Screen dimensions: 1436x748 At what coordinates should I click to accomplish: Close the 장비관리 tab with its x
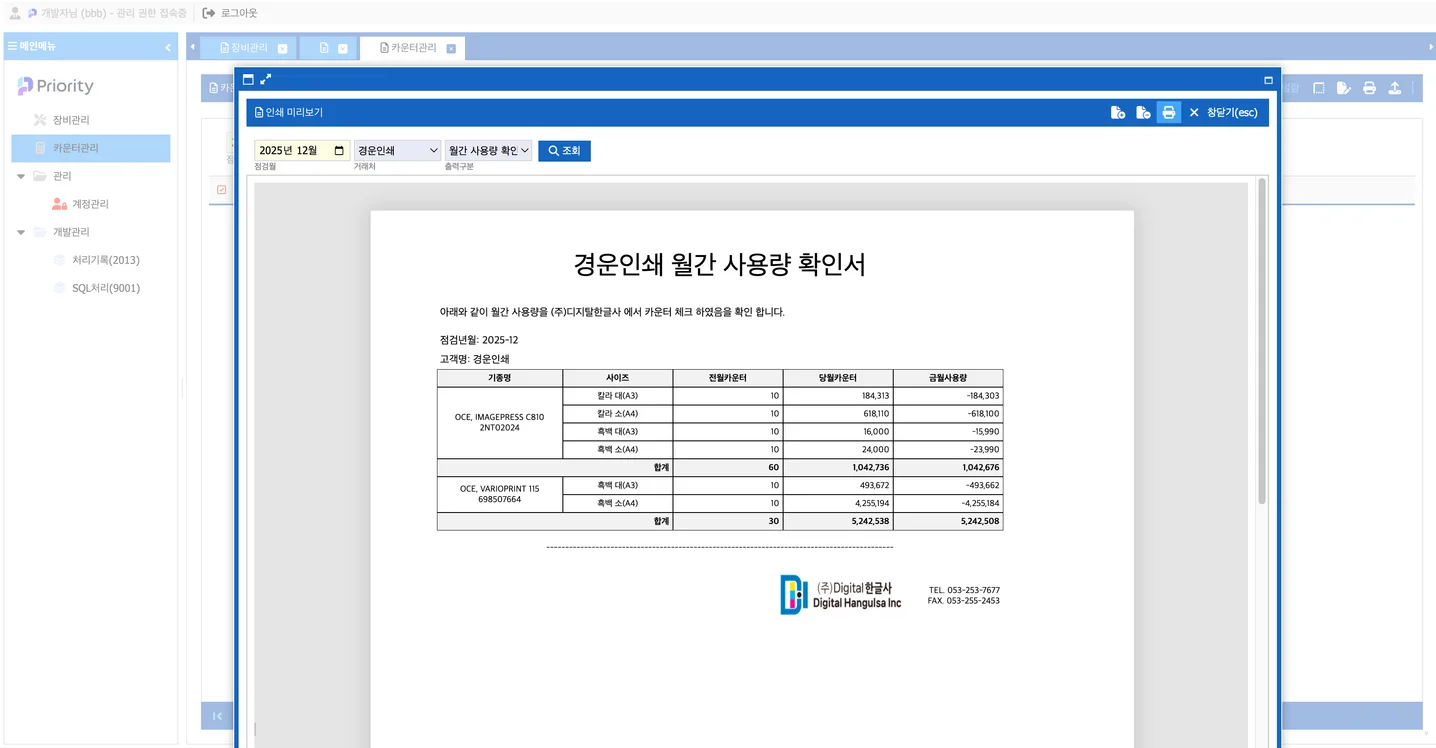click(x=283, y=48)
